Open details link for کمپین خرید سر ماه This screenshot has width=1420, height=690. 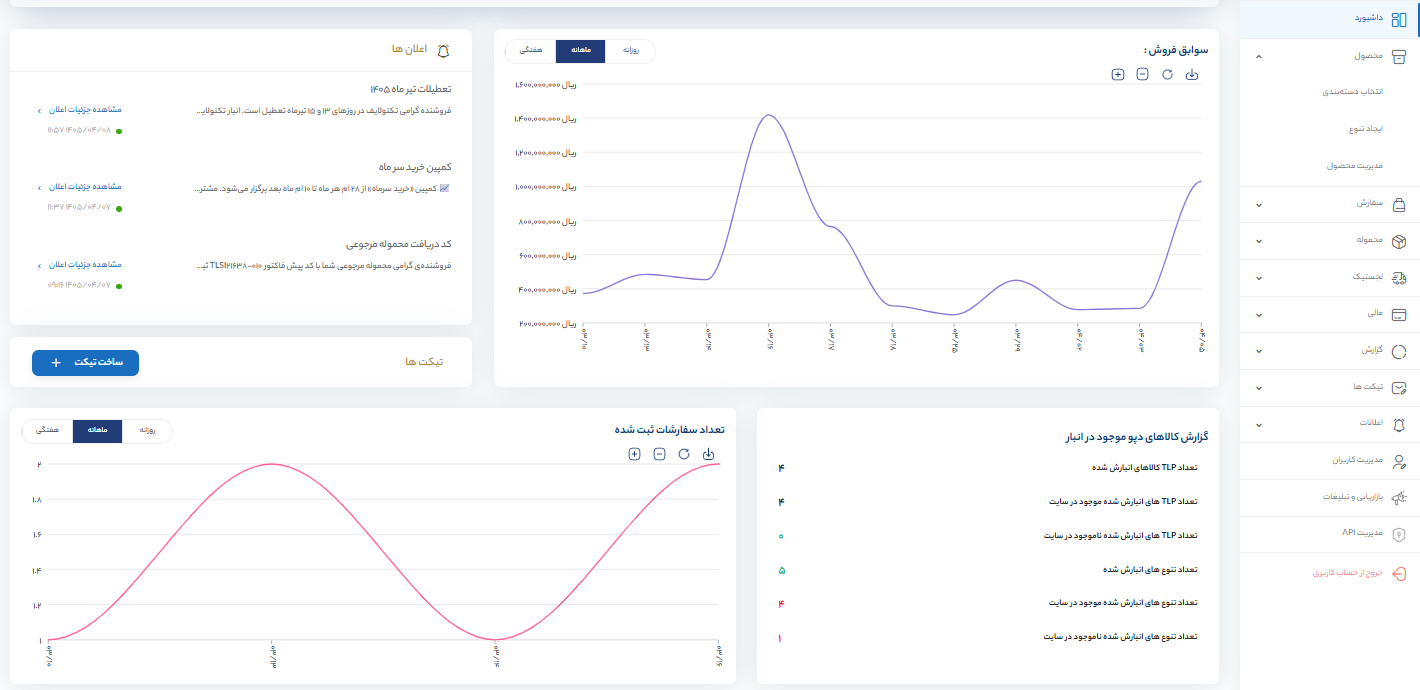[85, 187]
